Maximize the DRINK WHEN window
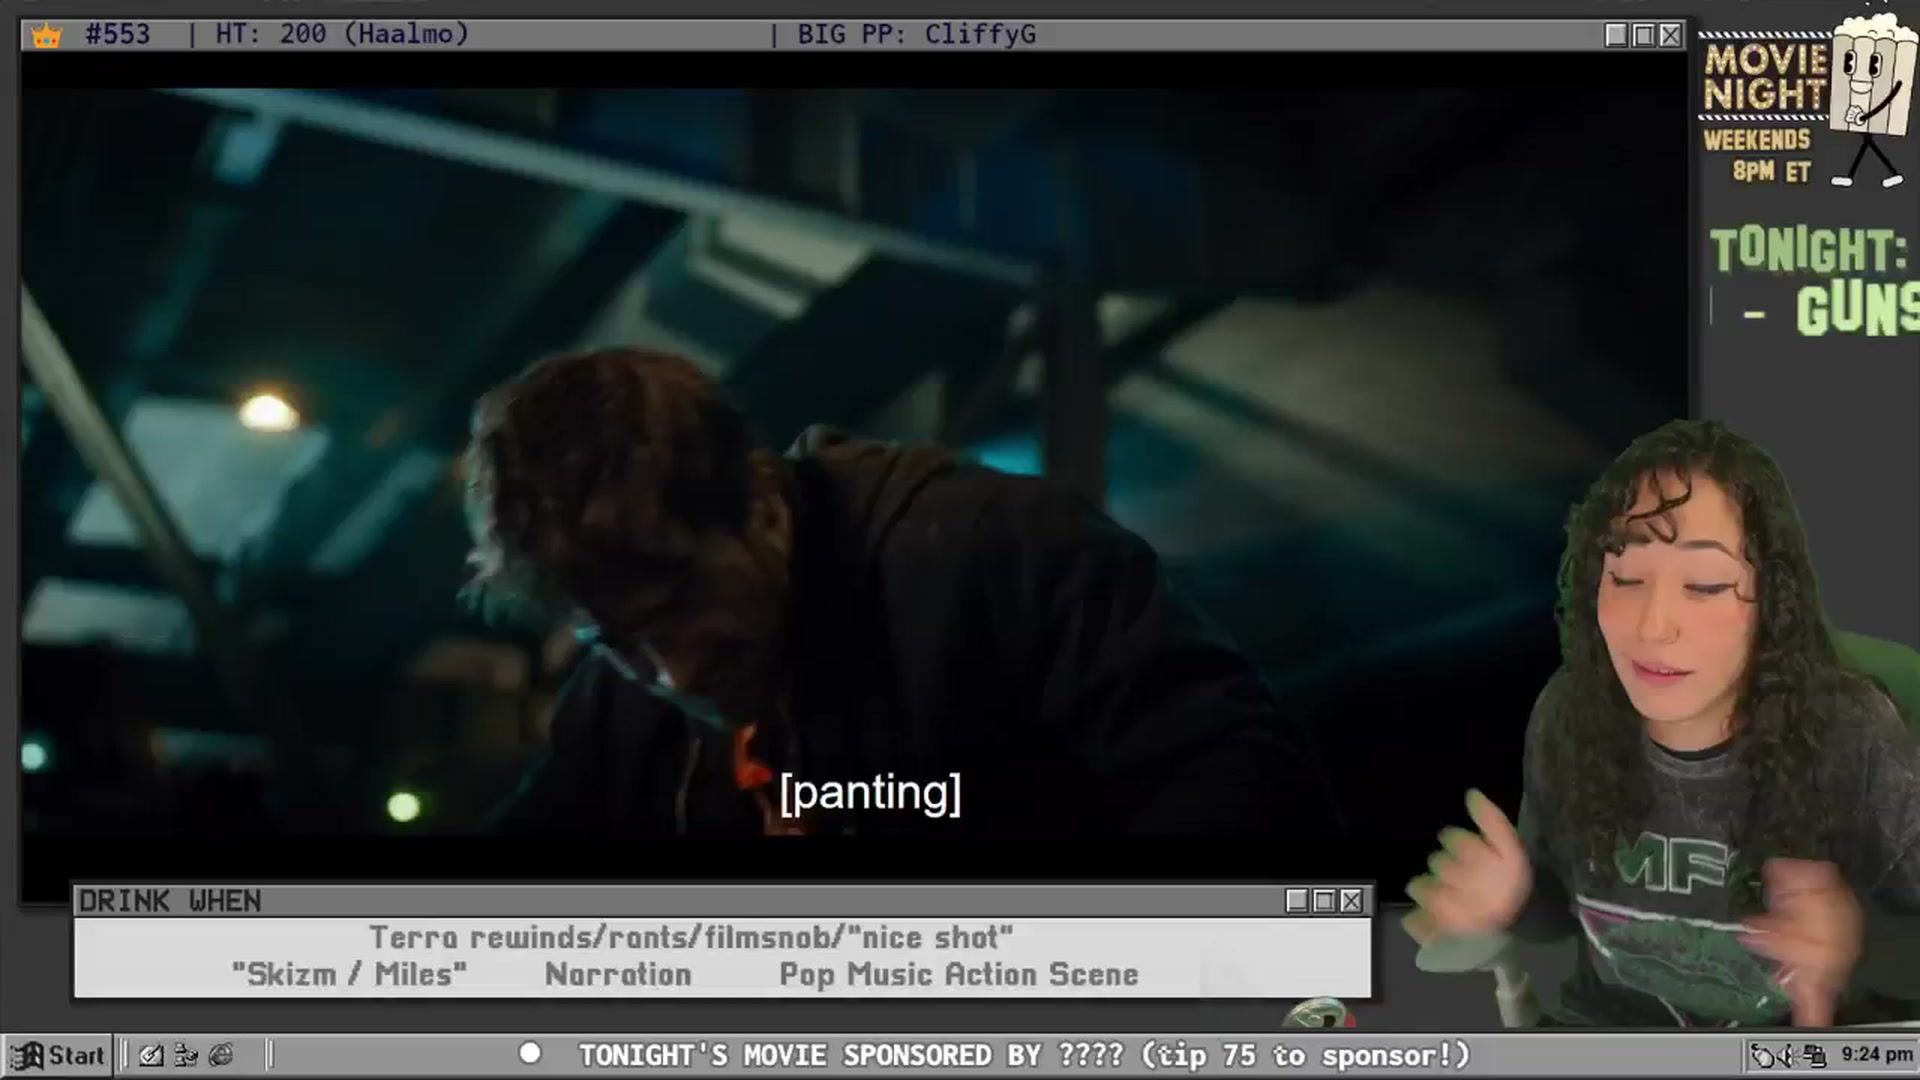This screenshot has height=1080, width=1920. click(x=1324, y=901)
